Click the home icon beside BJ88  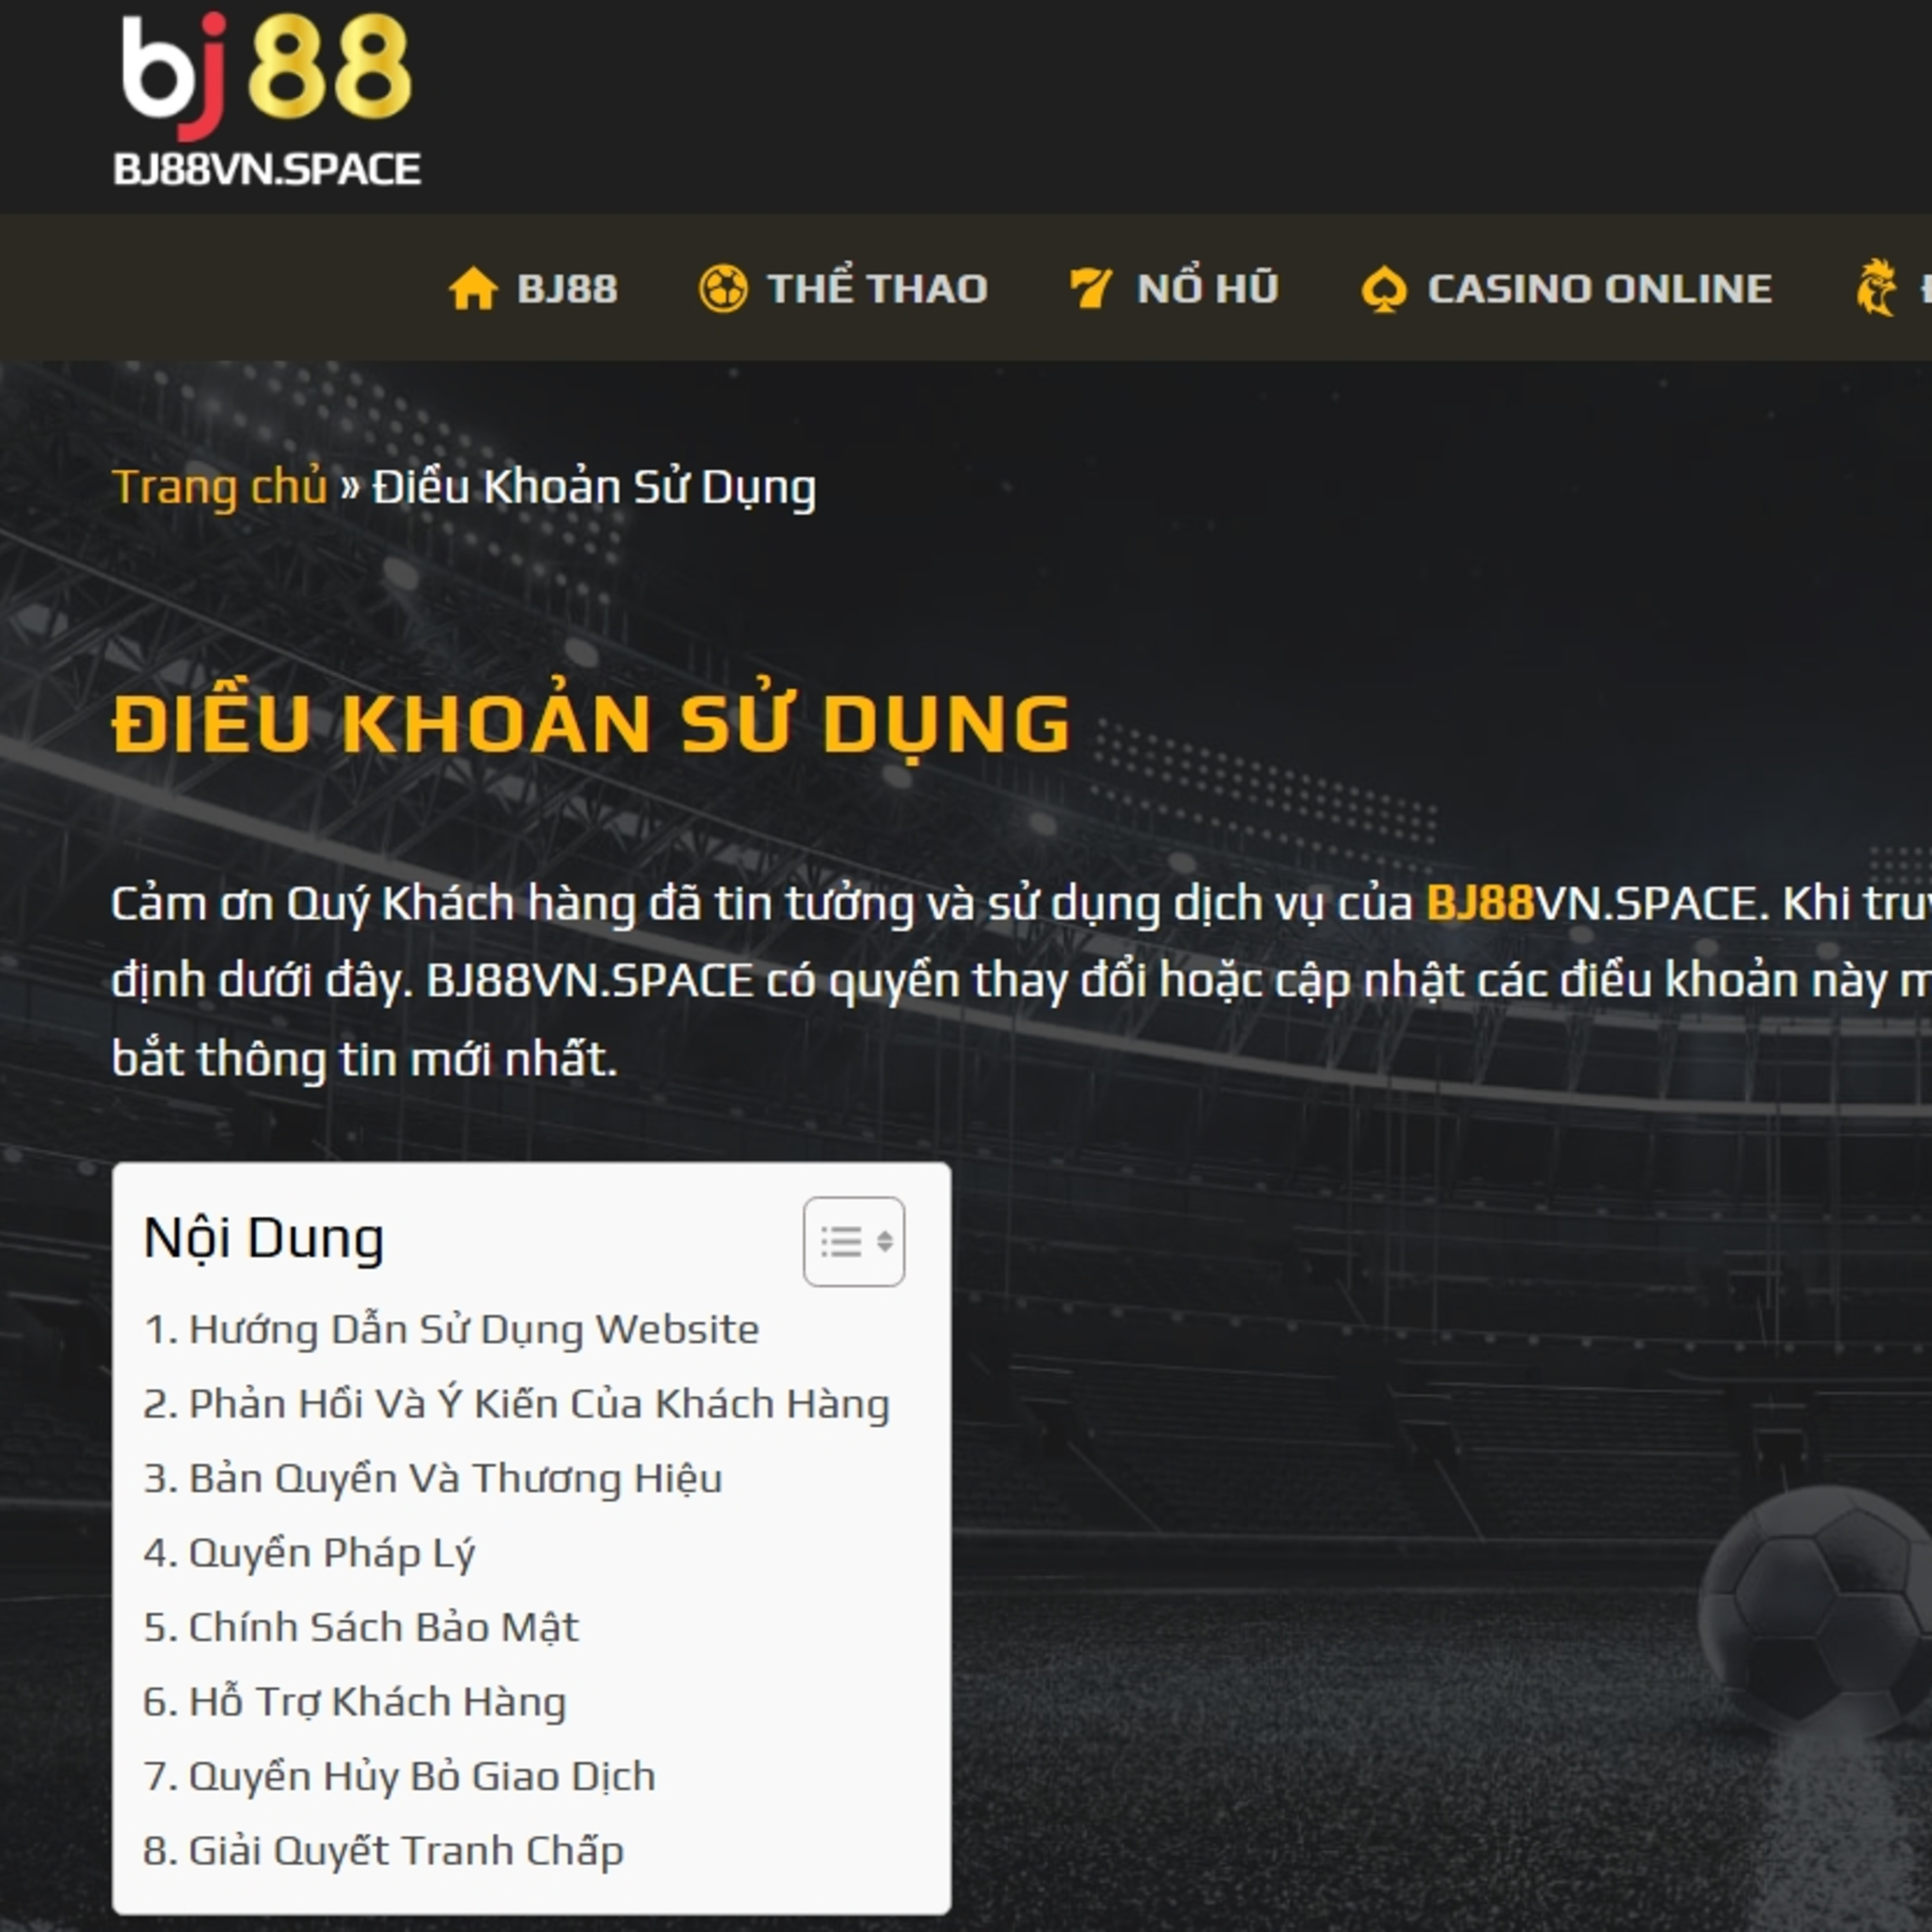[x=473, y=289]
